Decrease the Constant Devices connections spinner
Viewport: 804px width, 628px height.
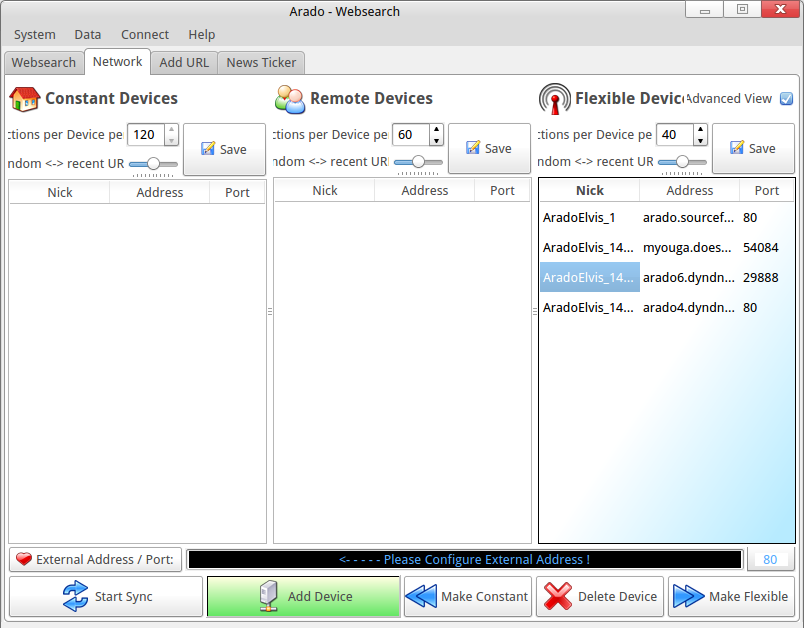[x=172, y=140]
